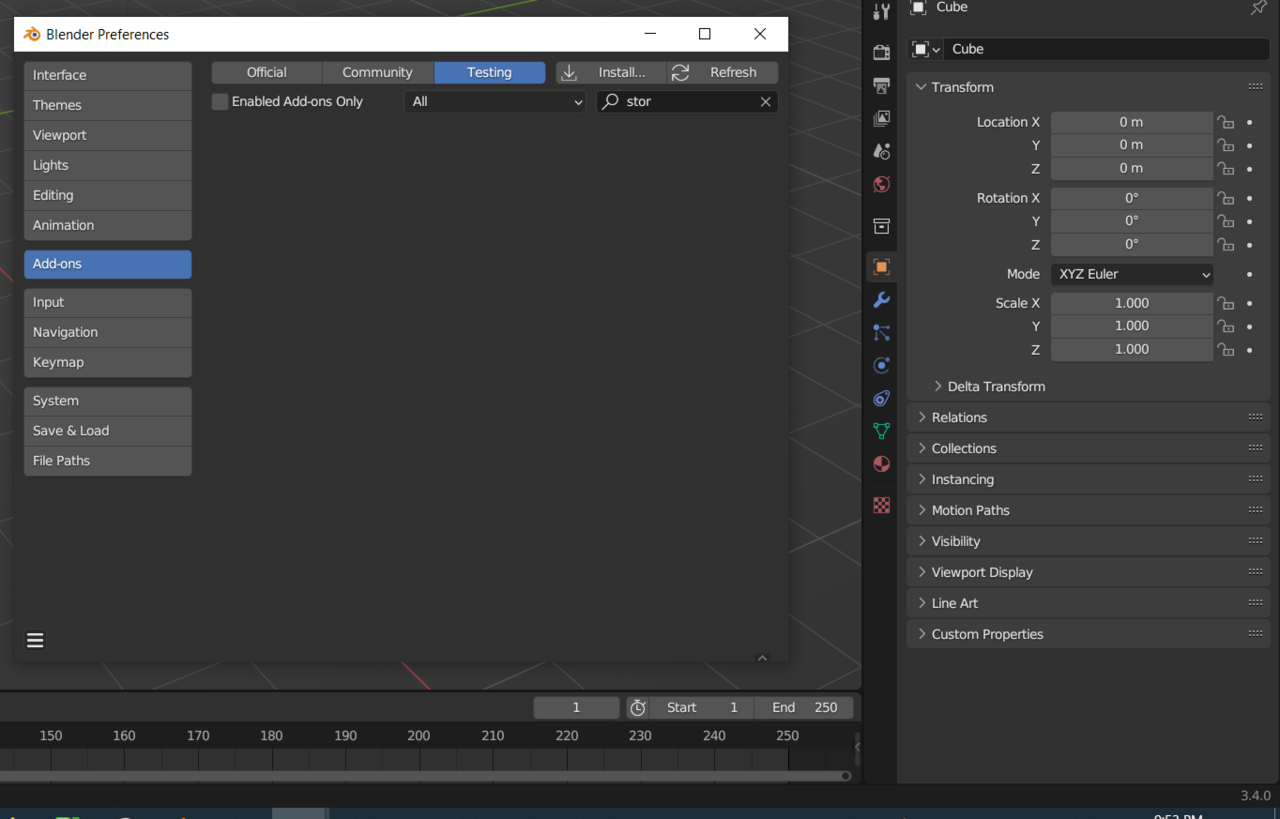Screen dimensions: 1280x819
Task: Open the Object Constraints properties tab
Action: pyautogui.click(x=881, y=398)
